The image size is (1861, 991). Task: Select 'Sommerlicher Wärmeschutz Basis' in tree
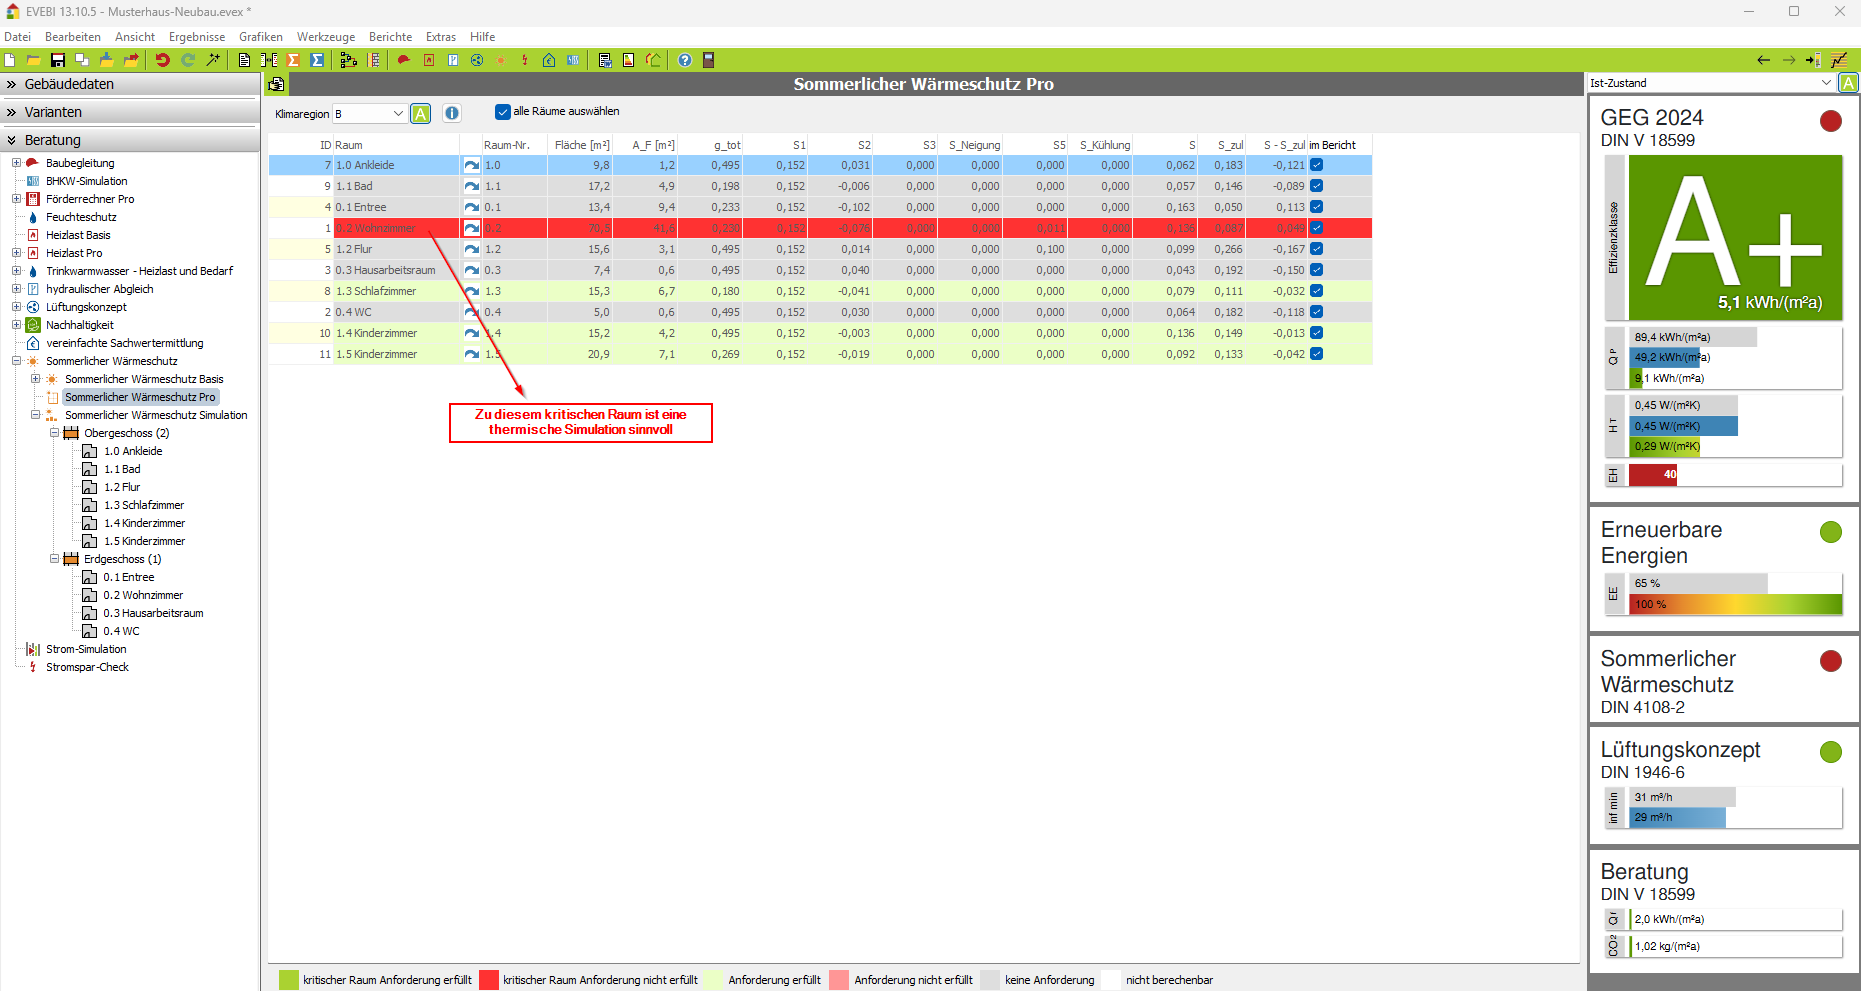144,379
